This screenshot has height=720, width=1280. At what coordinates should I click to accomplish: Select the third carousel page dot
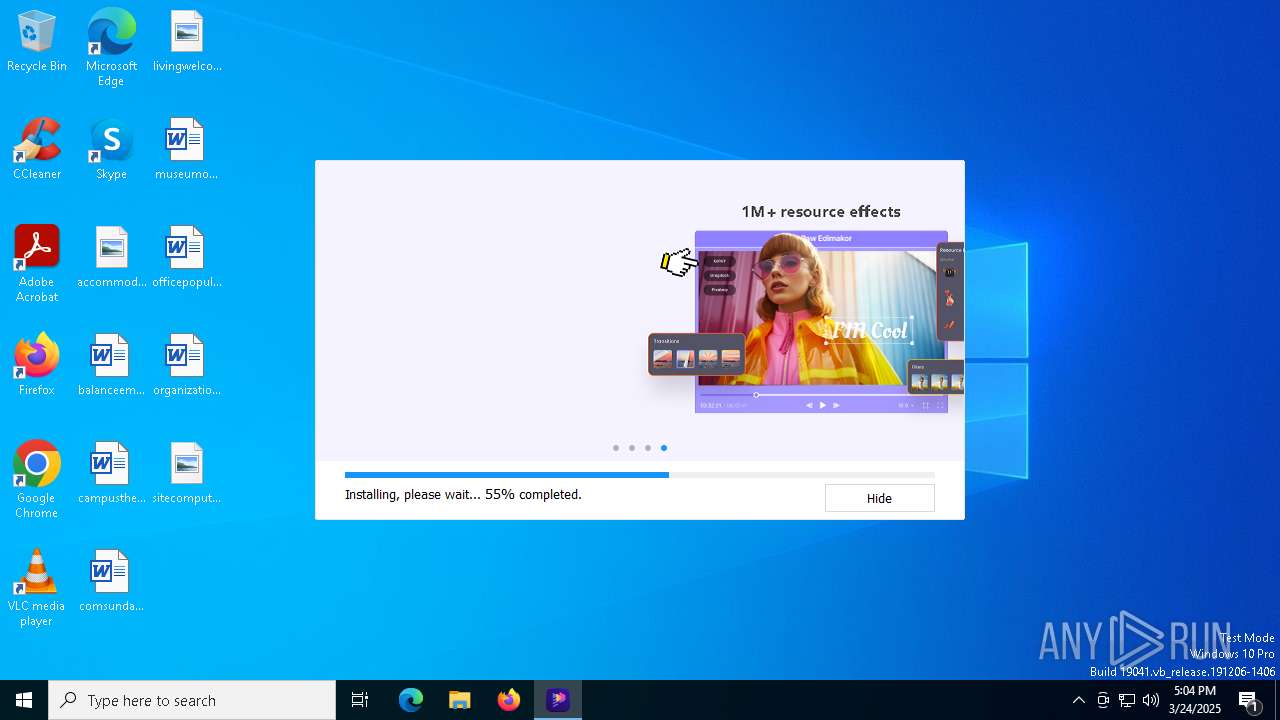click(648, 448)
